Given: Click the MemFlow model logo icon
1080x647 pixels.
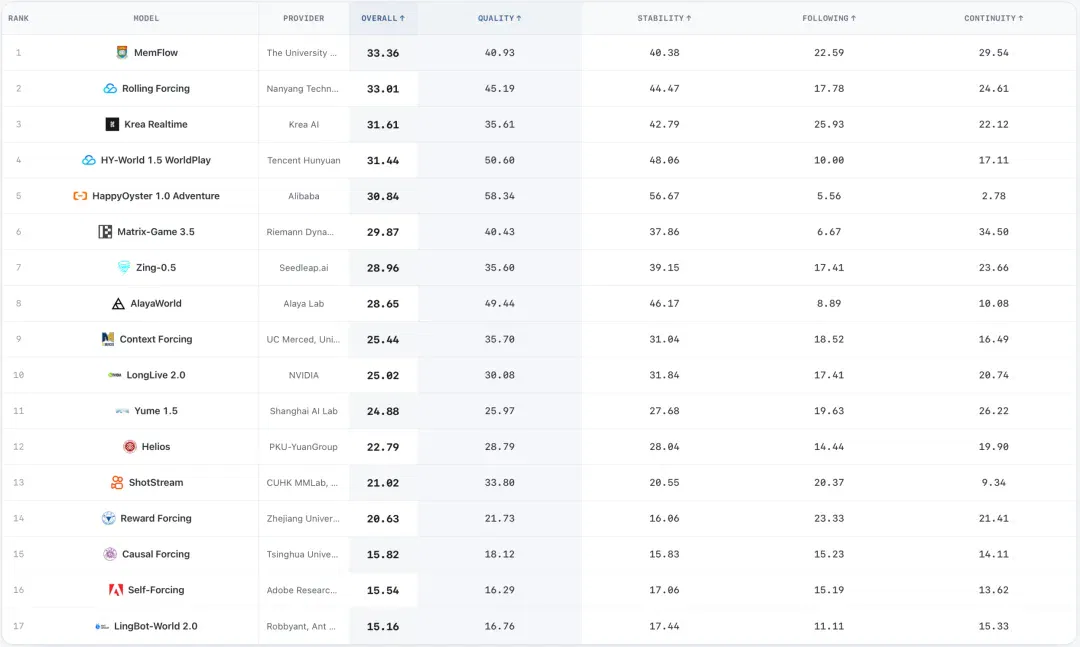Looking at the screenshot, I should (x=122, y=52).
